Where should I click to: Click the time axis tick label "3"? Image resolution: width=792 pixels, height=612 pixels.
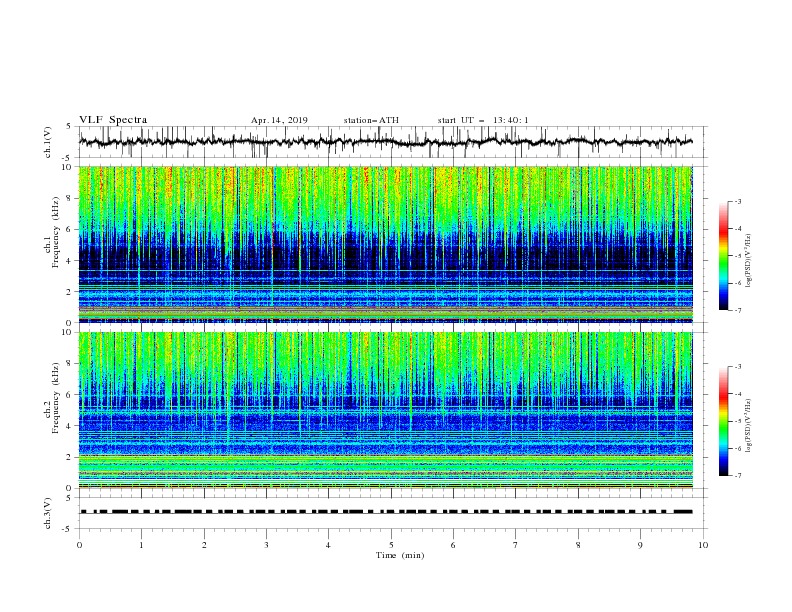(x=266, y=545)
